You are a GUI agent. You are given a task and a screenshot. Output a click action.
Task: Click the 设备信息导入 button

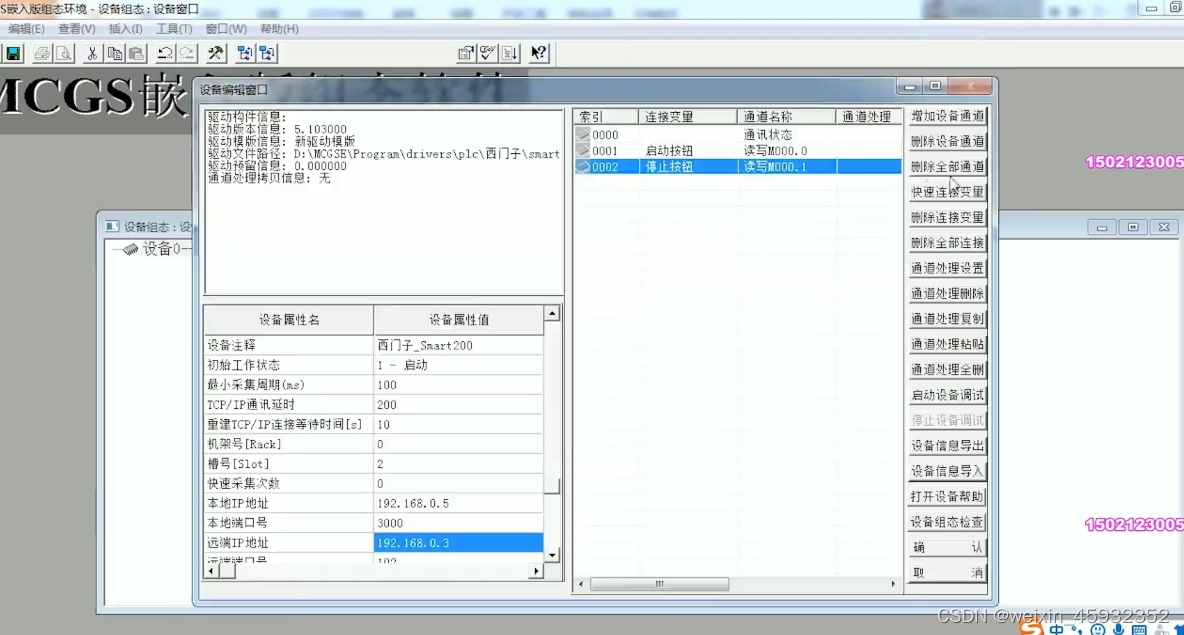(947, 471)
